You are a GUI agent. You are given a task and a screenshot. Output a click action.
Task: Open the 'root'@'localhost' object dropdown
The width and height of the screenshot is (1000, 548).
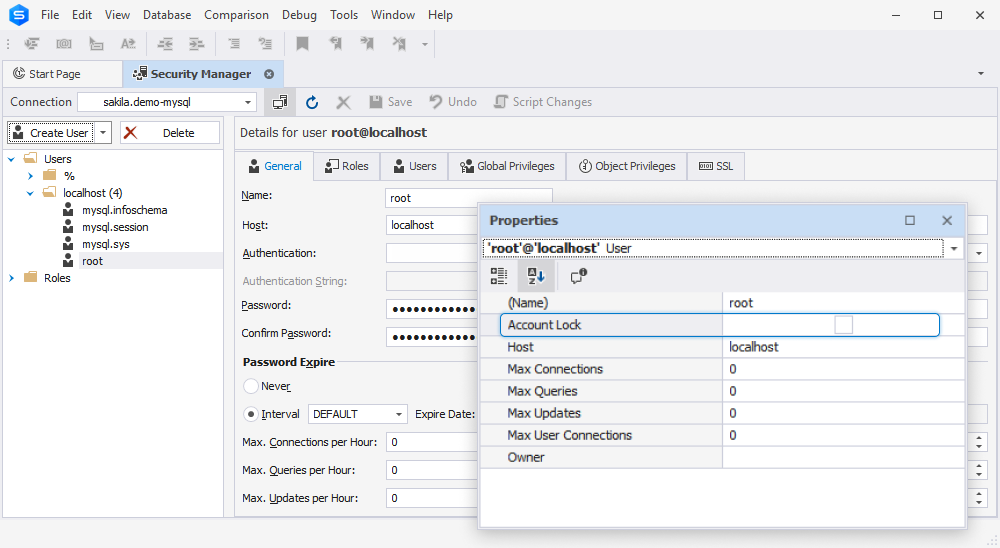(x=954, y=248)
